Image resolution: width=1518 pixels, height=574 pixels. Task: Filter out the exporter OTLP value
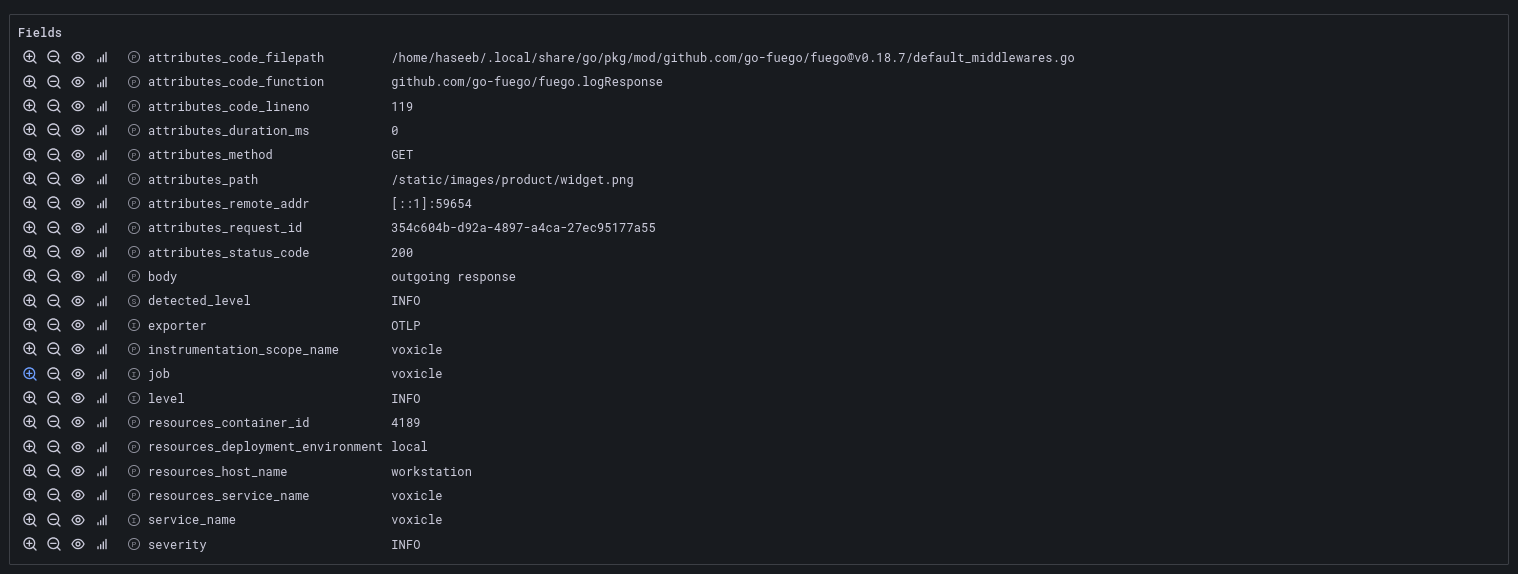point(54,326)
